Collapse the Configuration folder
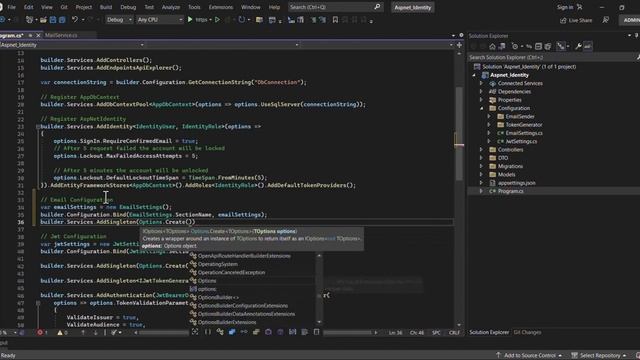Viewport: 640px width, 360px height. pyautogui.click(x=482, y=108)
